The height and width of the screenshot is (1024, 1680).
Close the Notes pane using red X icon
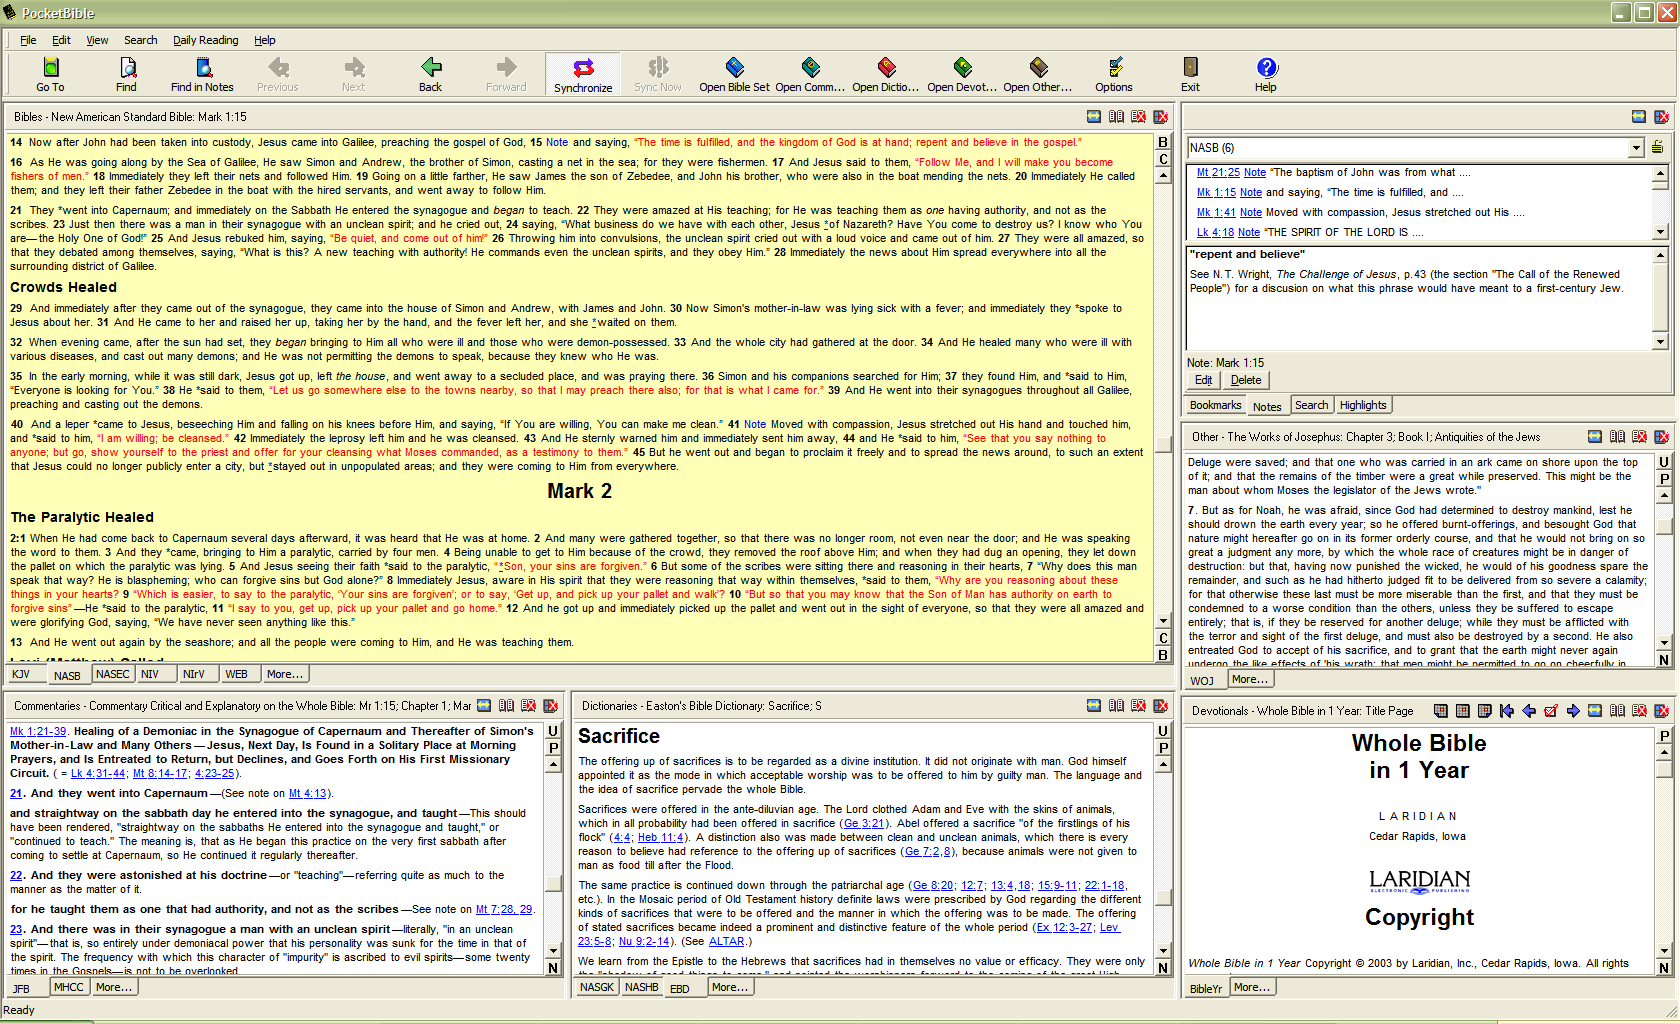point(1661,117)
